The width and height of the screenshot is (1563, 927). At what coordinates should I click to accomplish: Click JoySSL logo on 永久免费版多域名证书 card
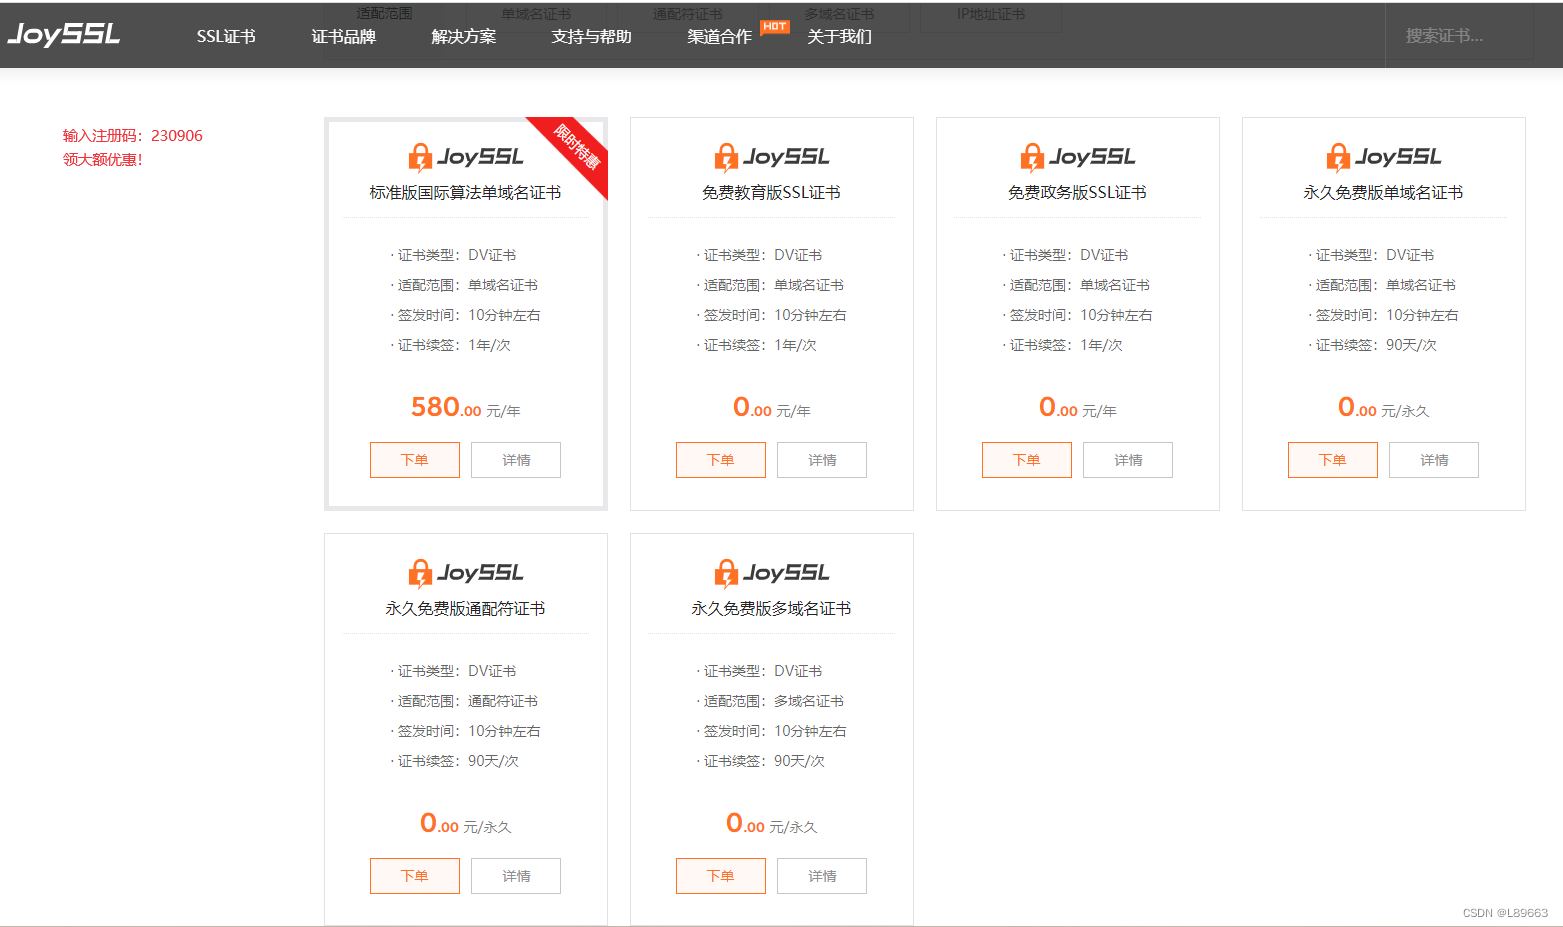(772, 573)
